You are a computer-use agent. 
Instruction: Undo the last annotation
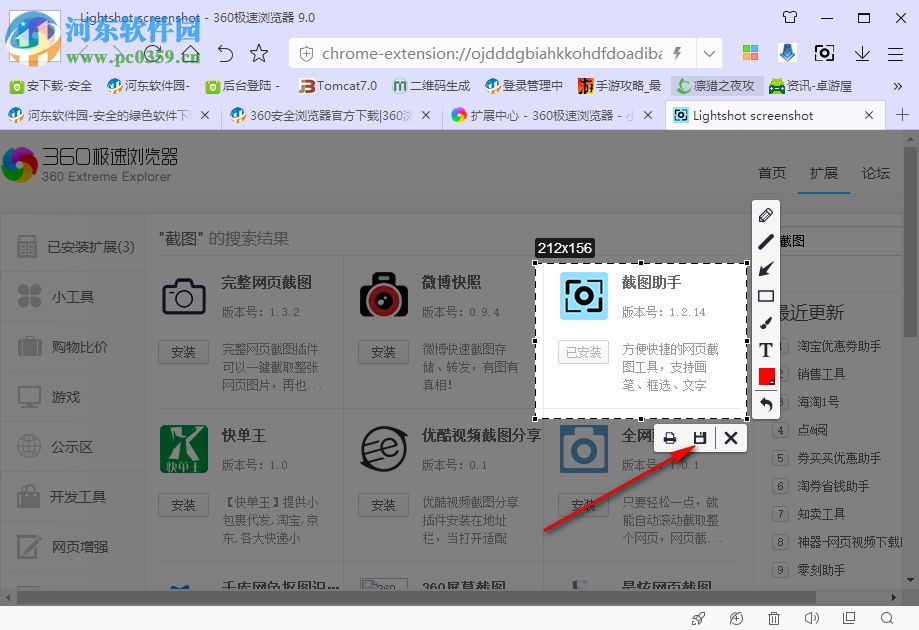[766, 403]
